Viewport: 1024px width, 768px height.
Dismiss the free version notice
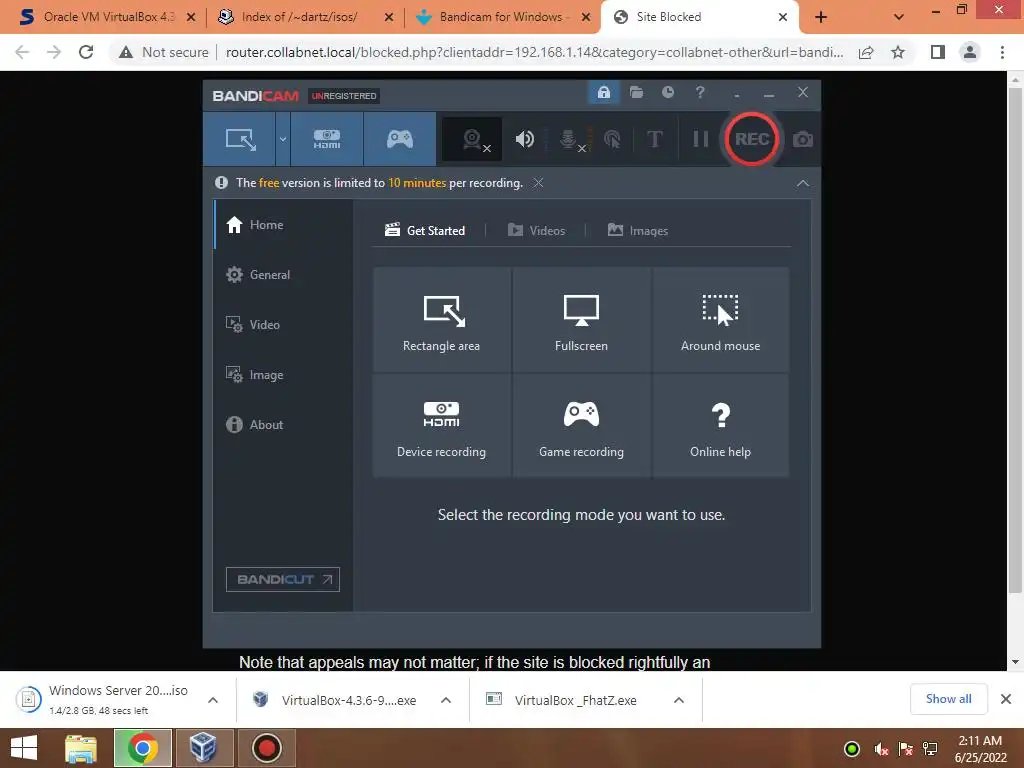click(538, 183)
